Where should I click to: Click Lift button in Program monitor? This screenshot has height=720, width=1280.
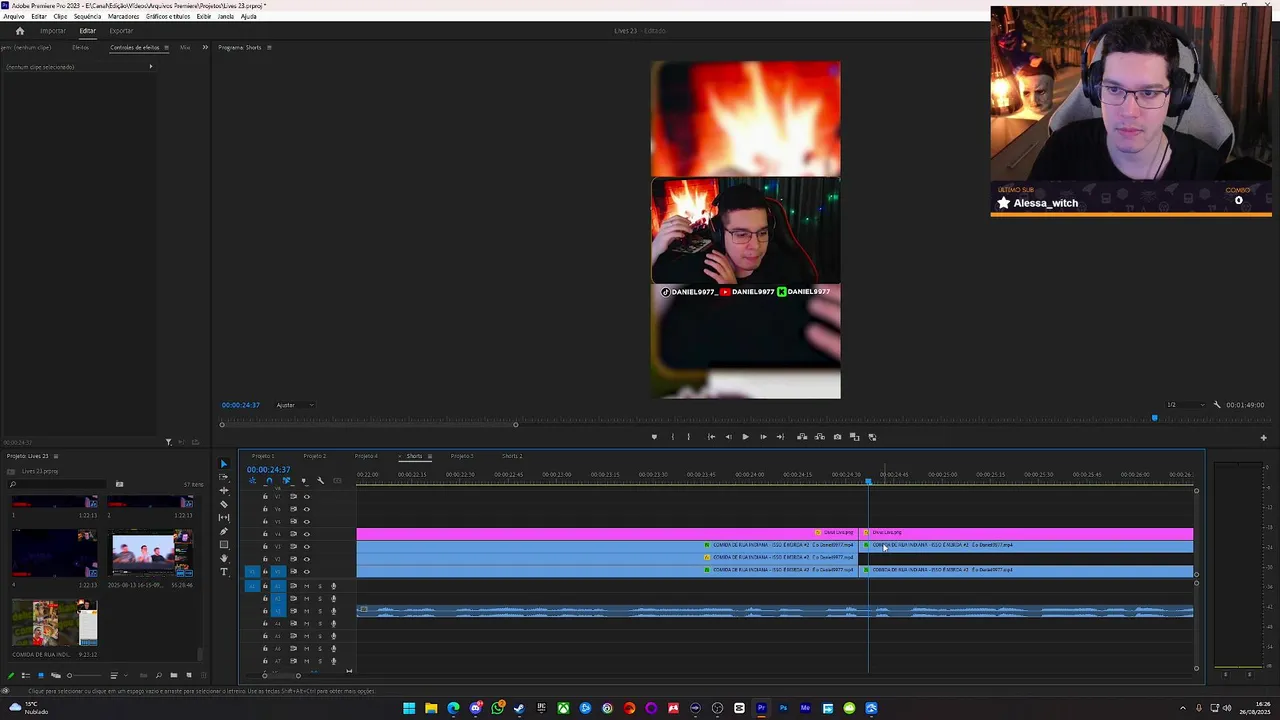click(802, 437)
